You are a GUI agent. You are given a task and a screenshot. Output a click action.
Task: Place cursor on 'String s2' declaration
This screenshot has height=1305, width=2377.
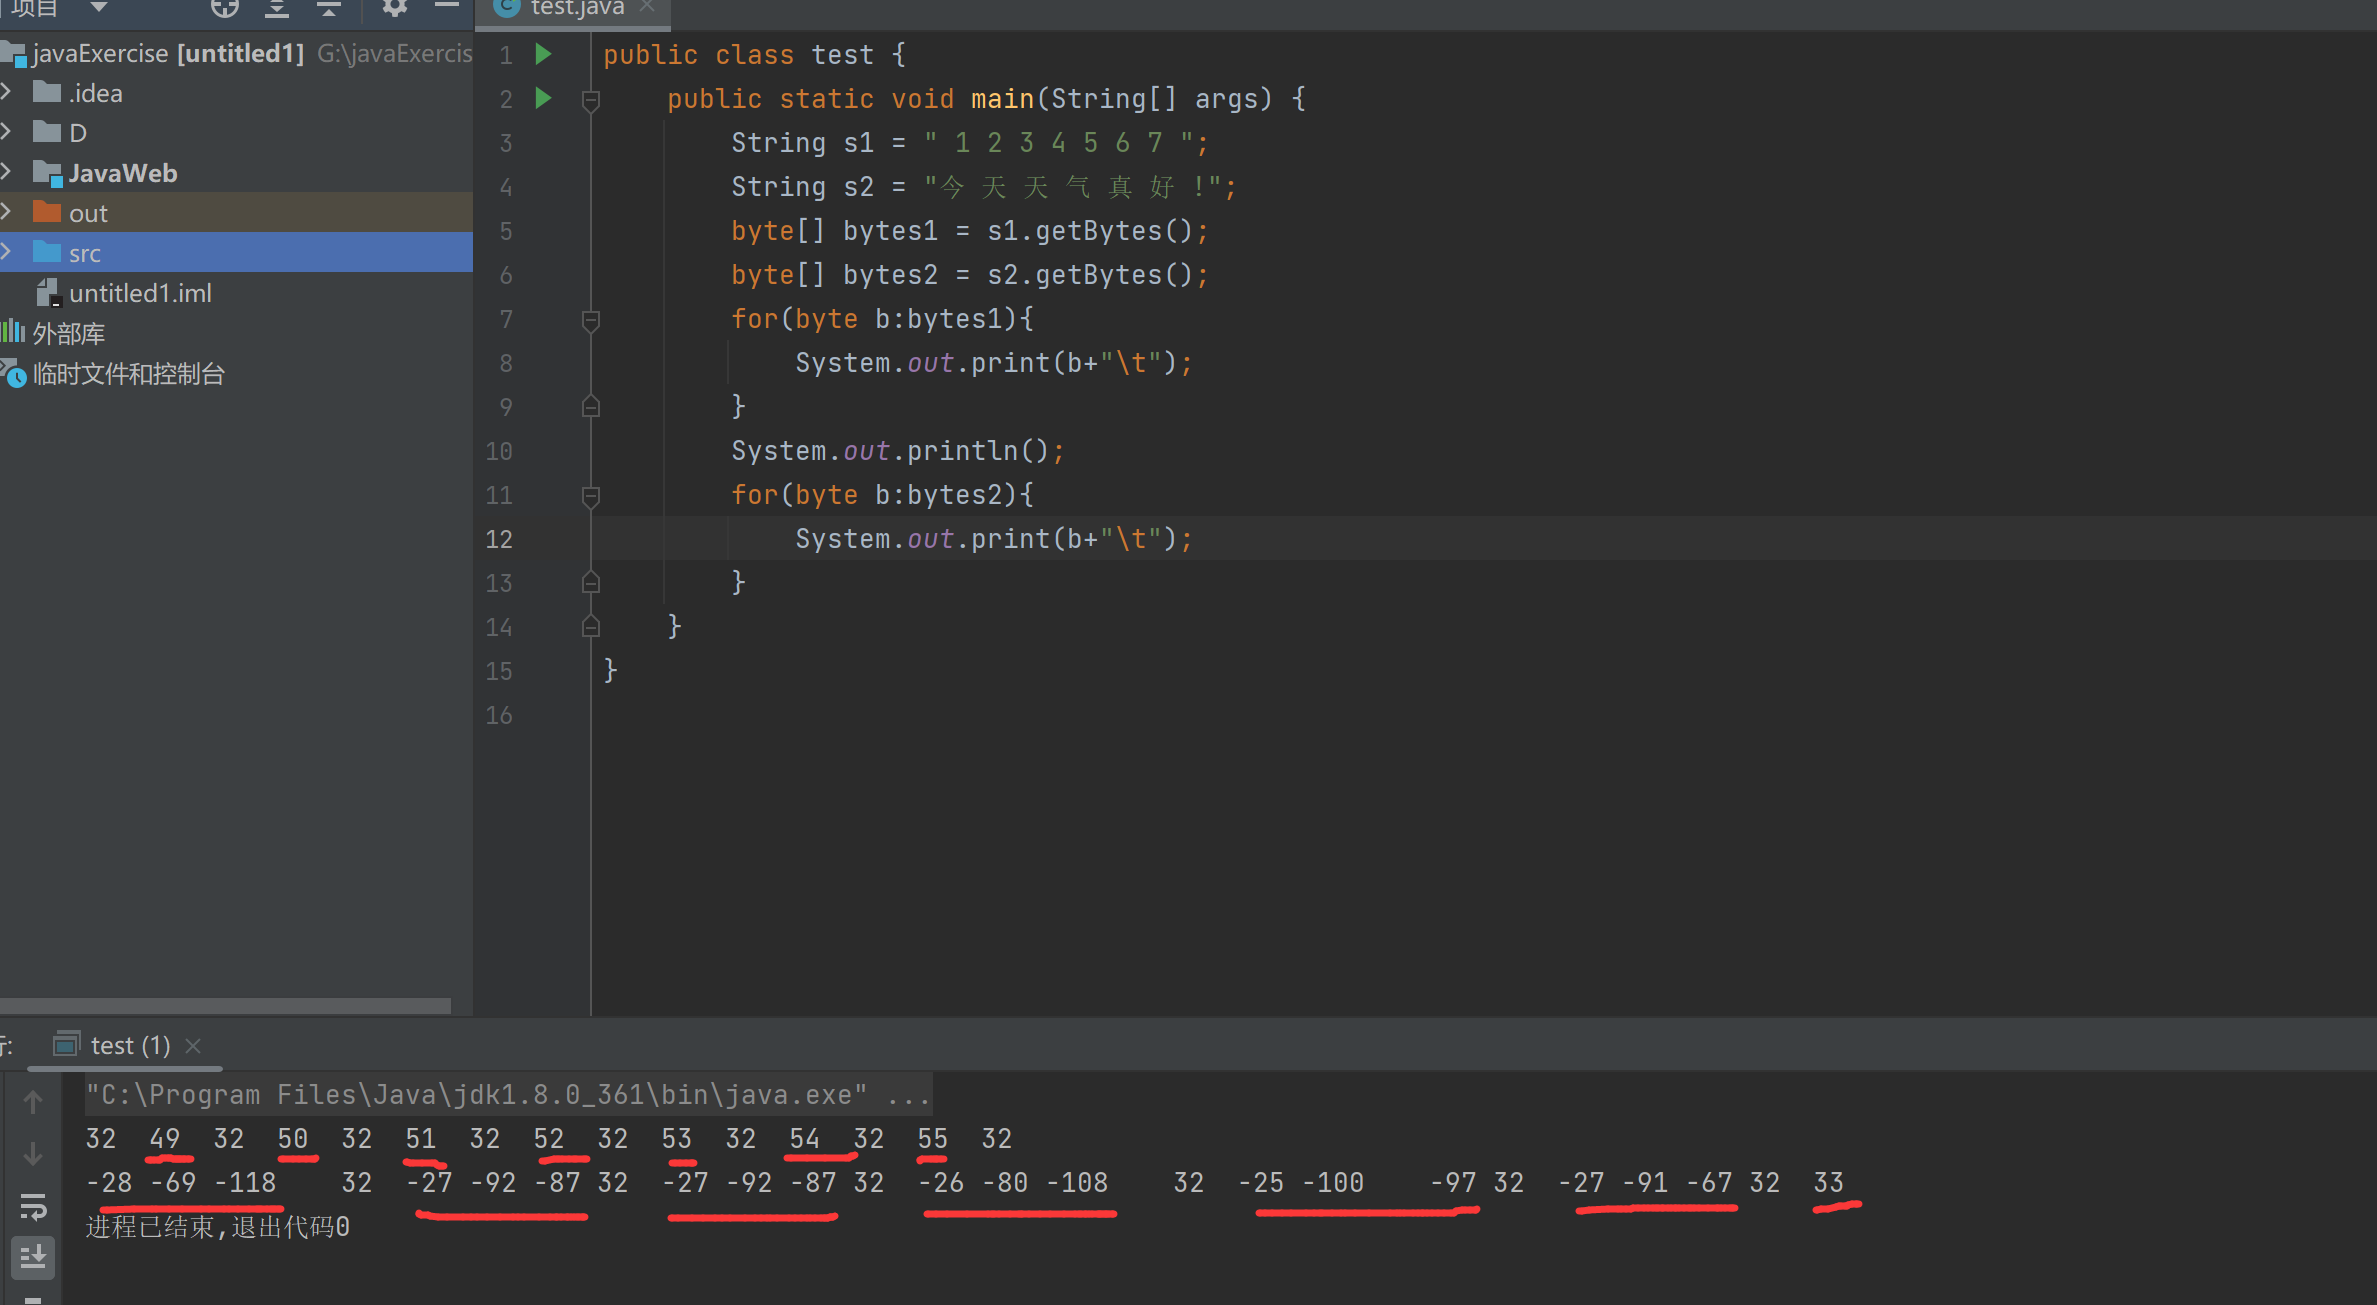pos(984,187)
